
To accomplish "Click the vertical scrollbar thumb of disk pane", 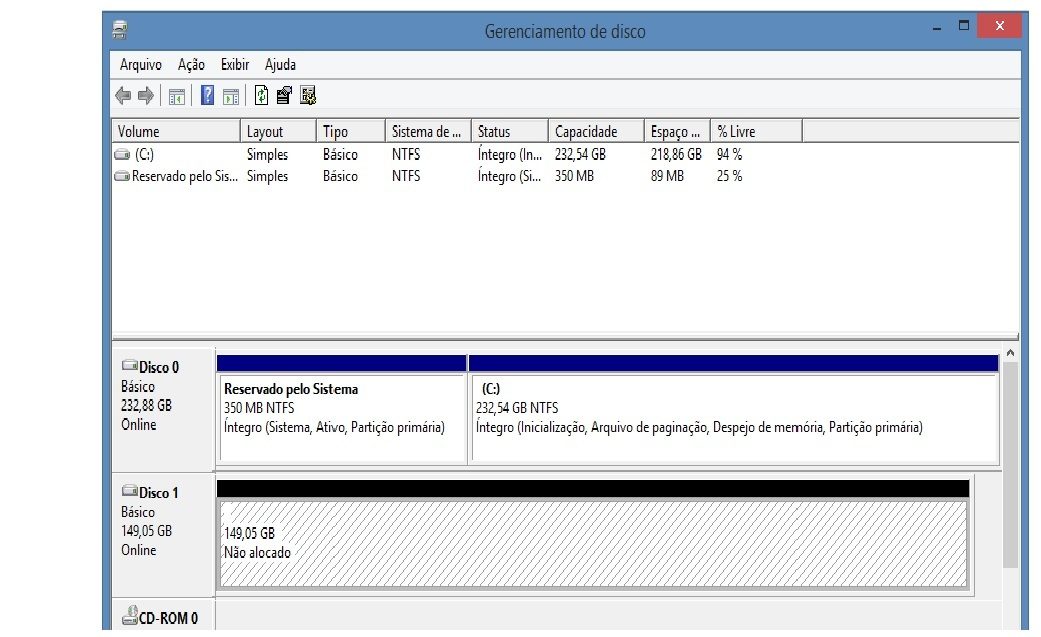I will [1010, 465].
